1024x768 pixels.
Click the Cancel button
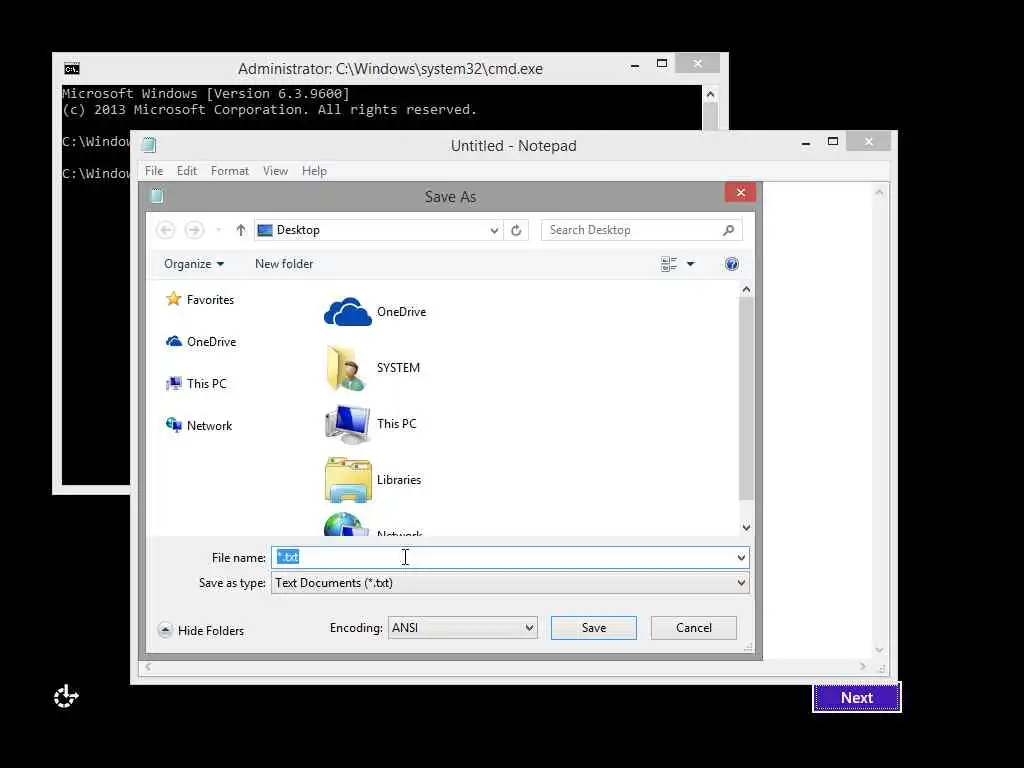coord(694,628)
